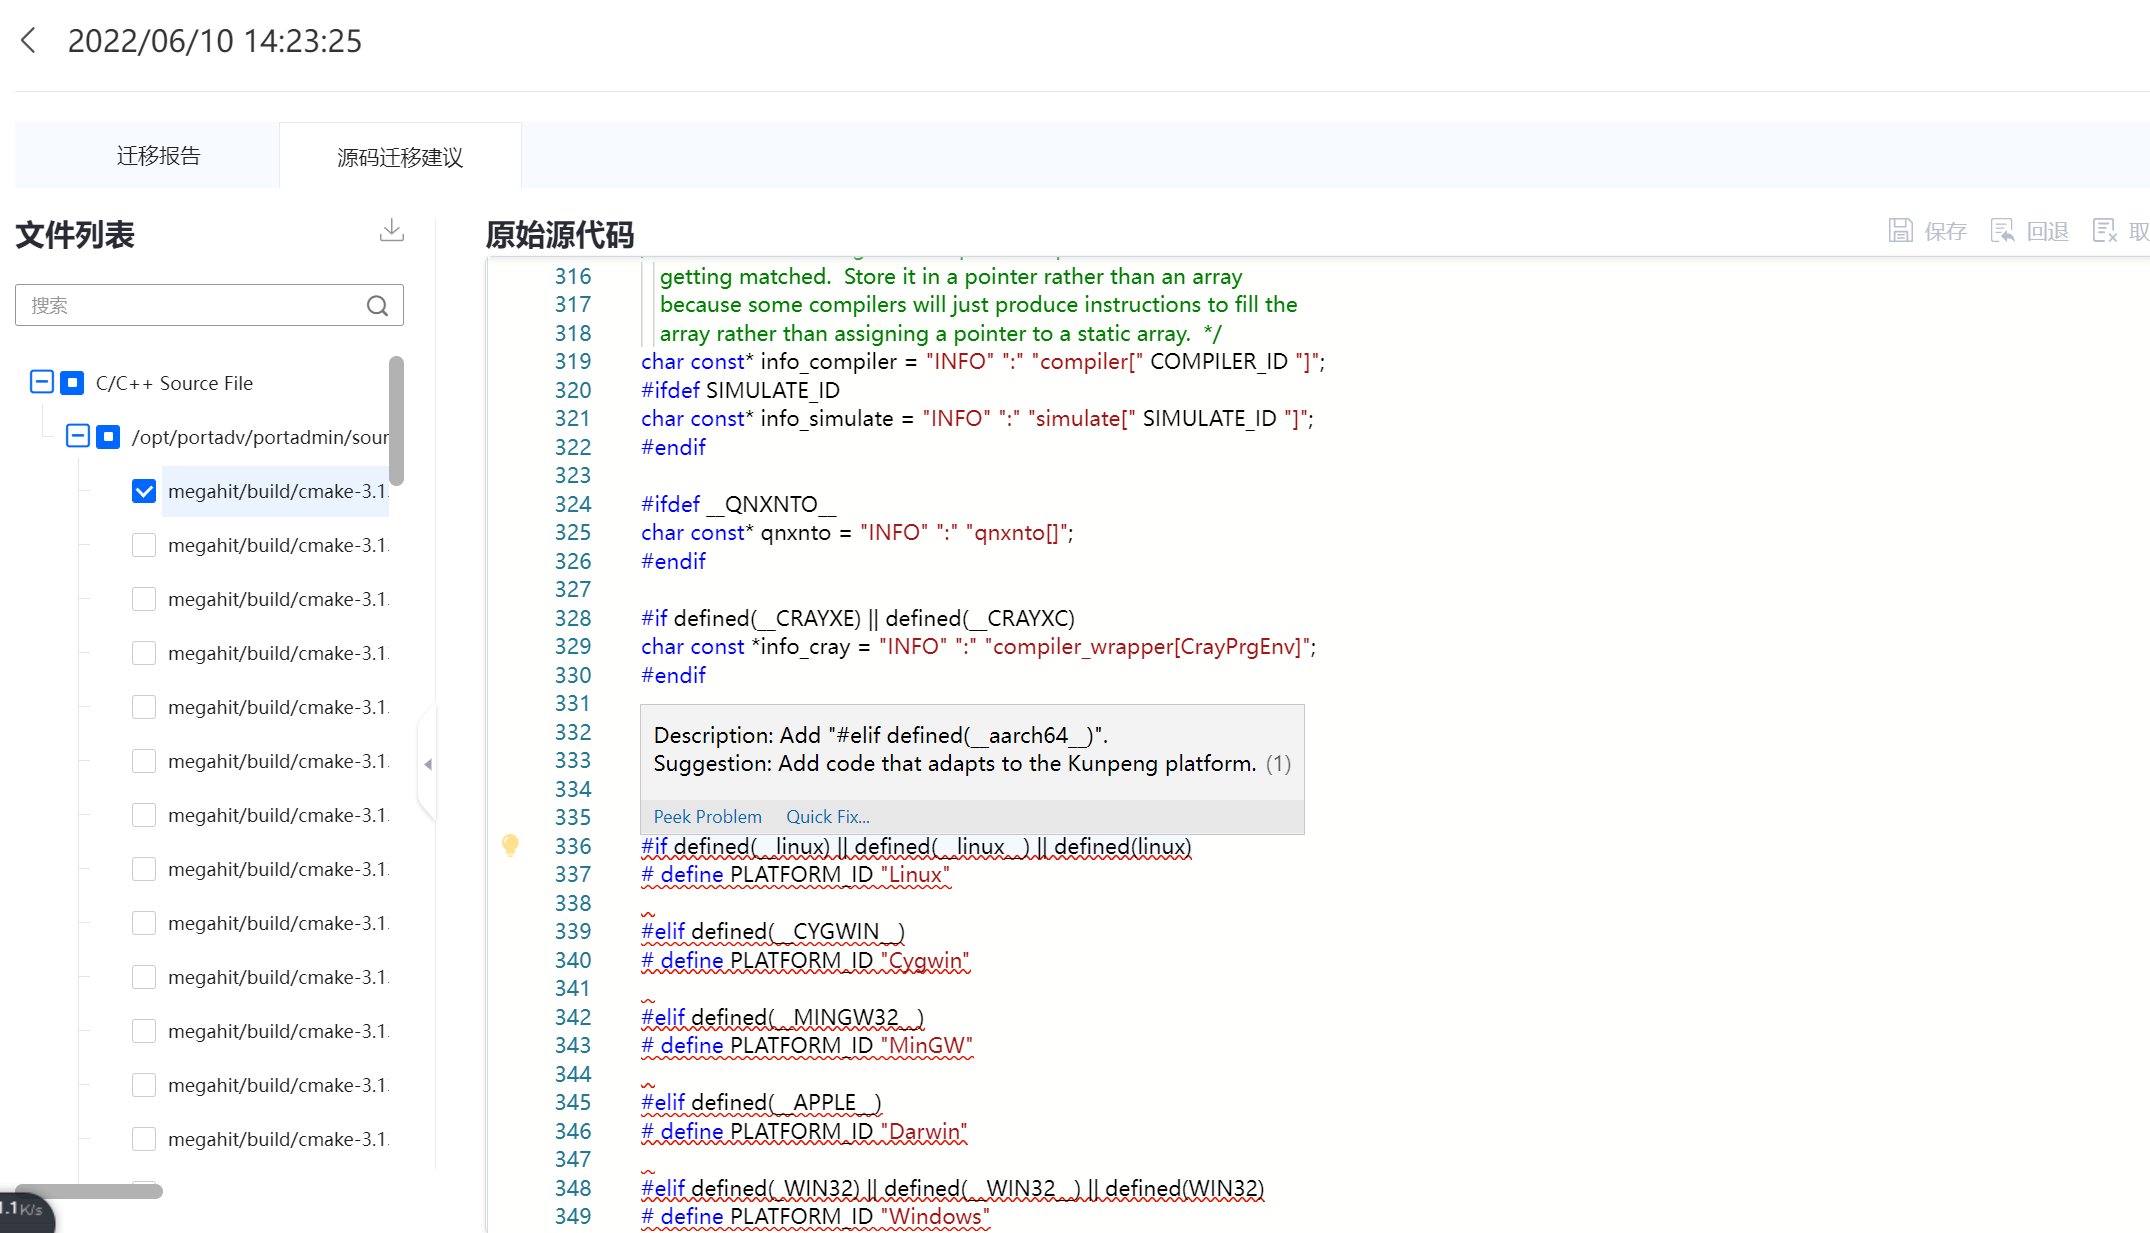Click the network speed 1.1K/s indicator
The height and width of the screenshot is (1233, 2150).
tap(26, 1210)
